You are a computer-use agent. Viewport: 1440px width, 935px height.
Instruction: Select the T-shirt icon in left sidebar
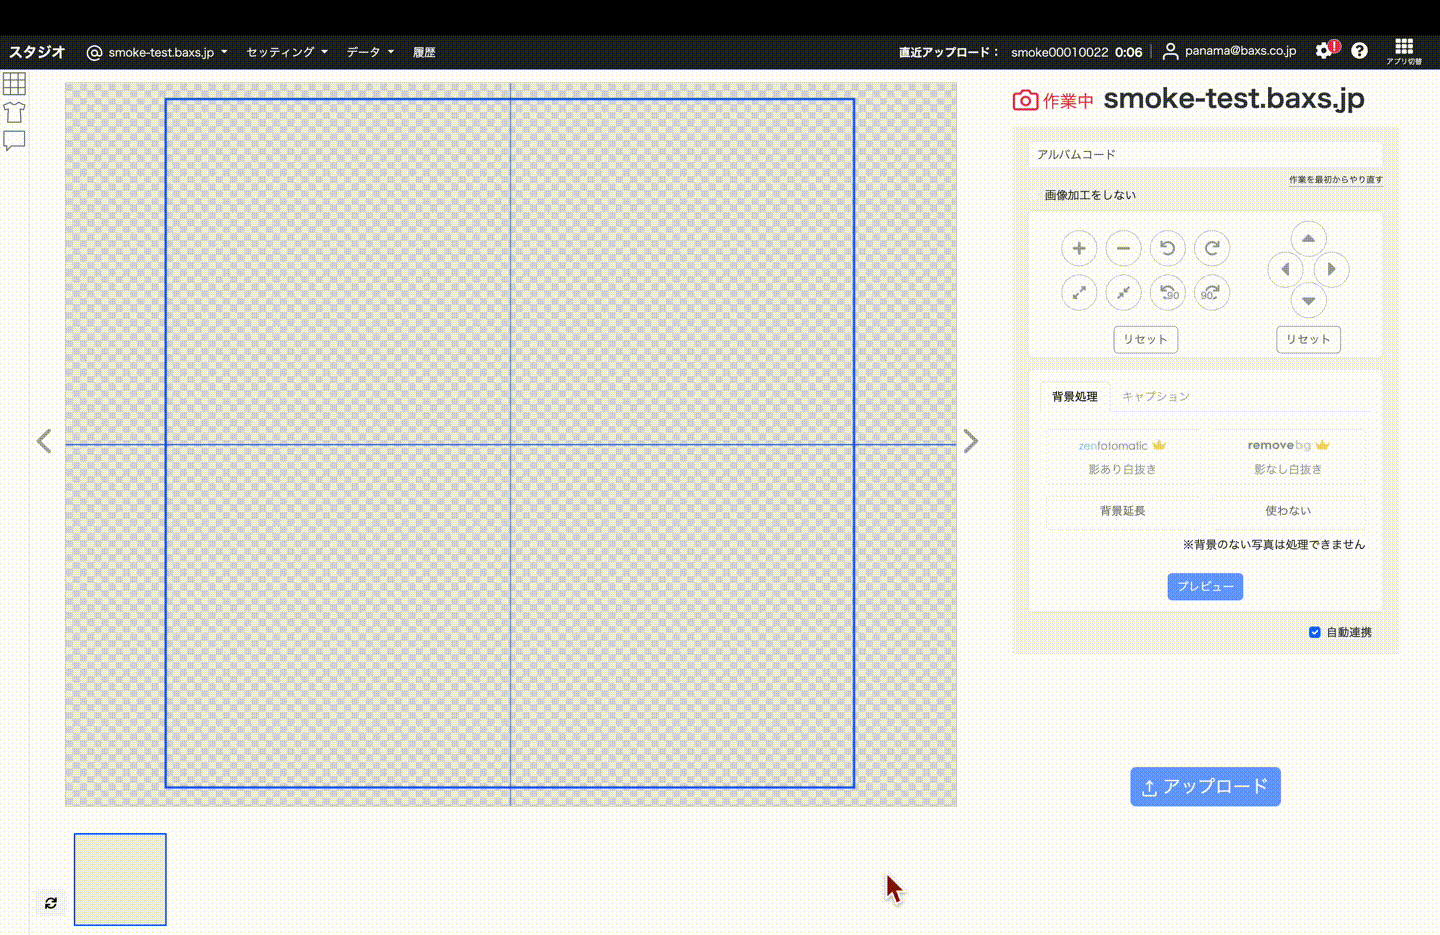click(14, 112)
